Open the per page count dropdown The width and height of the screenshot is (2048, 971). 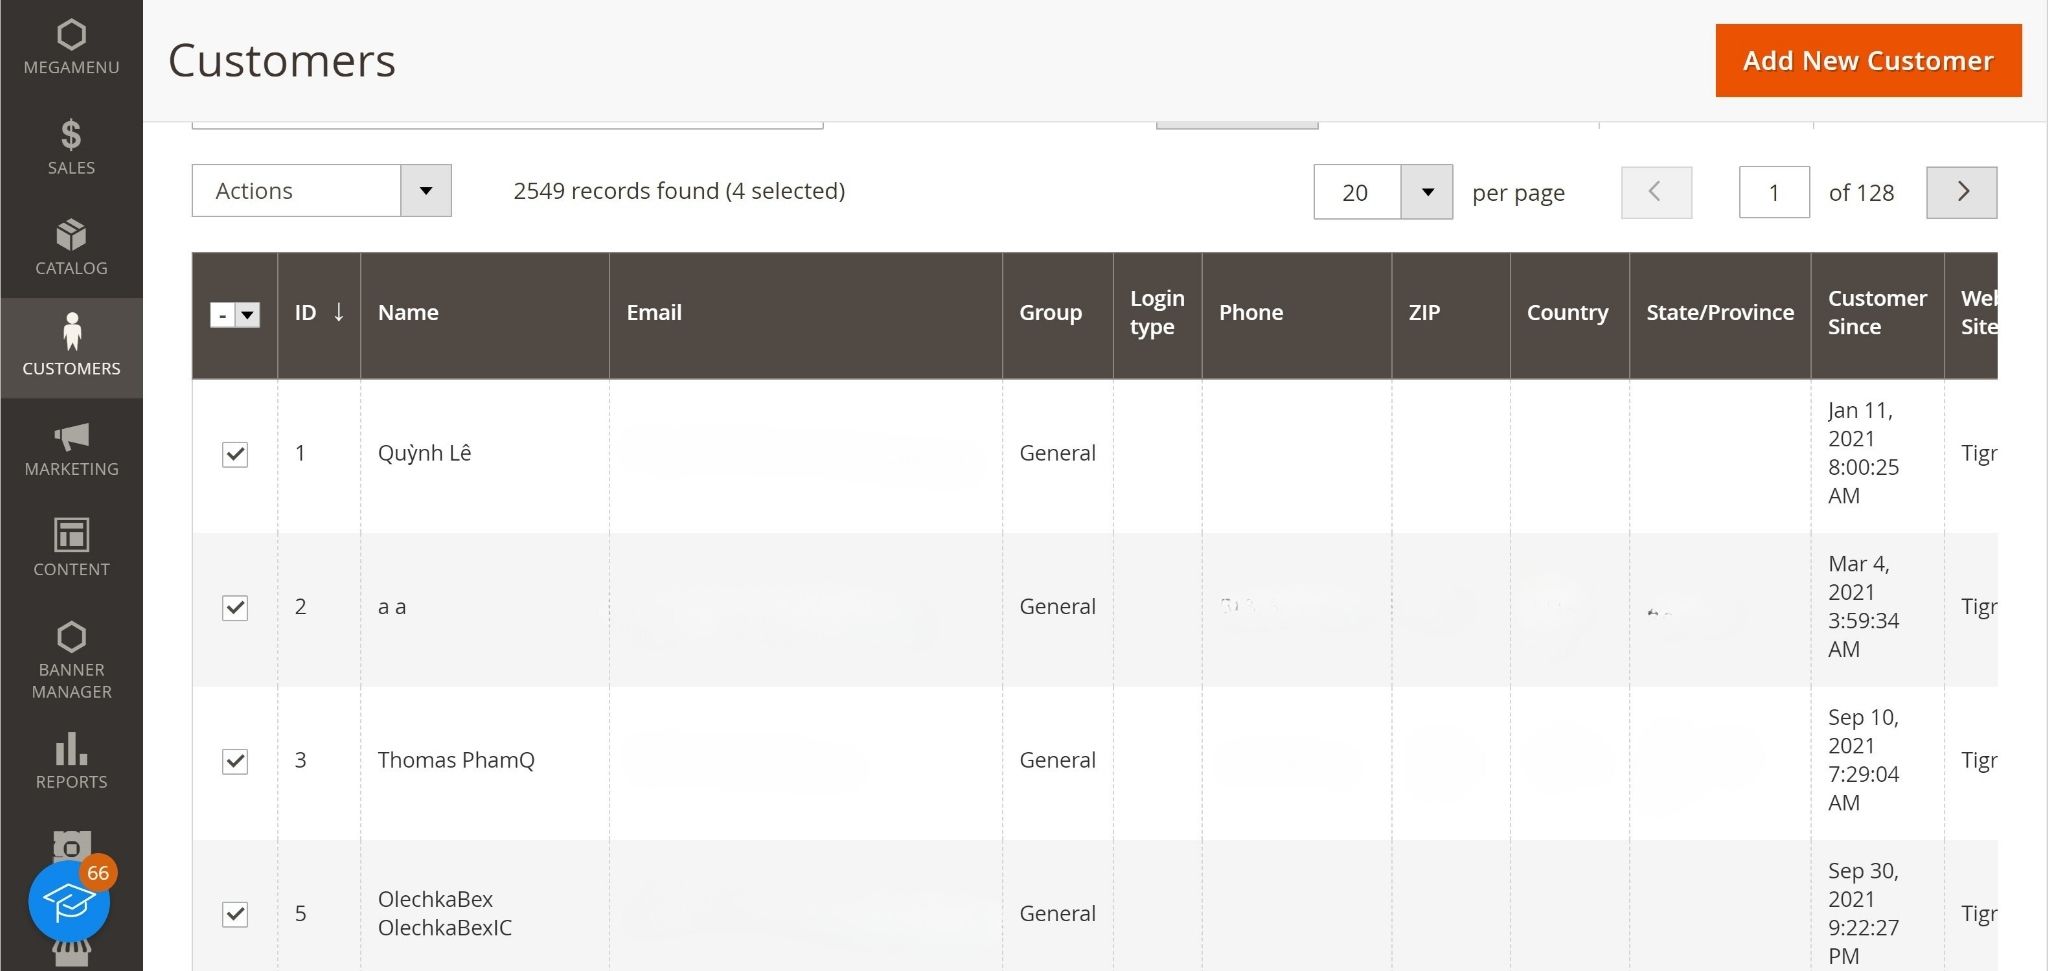coord(1427,192)
